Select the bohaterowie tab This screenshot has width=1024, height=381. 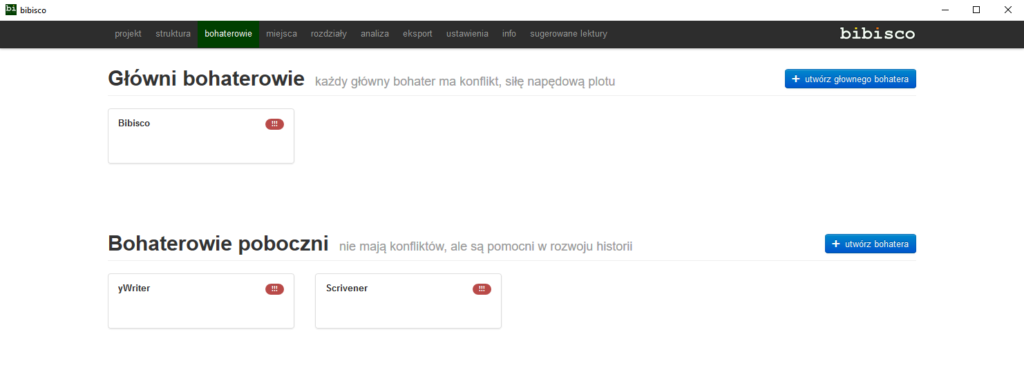[x=229, y=34]
